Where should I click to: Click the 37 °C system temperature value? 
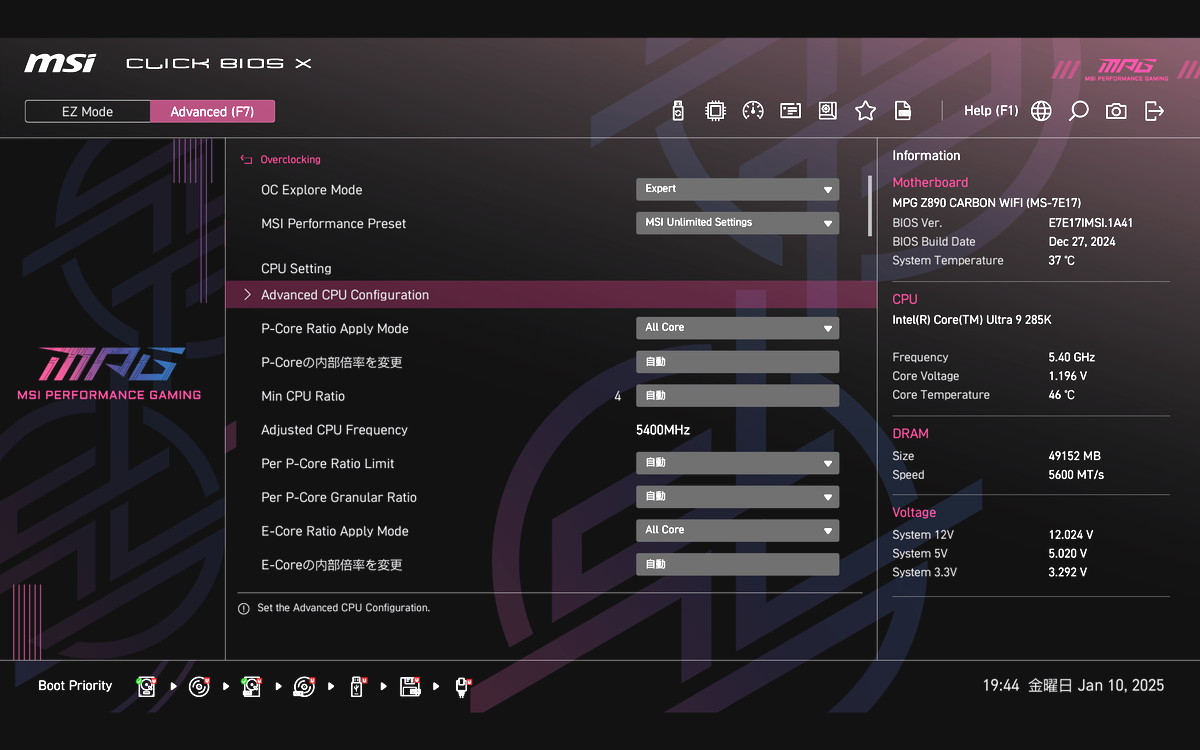click(1062, 261)
